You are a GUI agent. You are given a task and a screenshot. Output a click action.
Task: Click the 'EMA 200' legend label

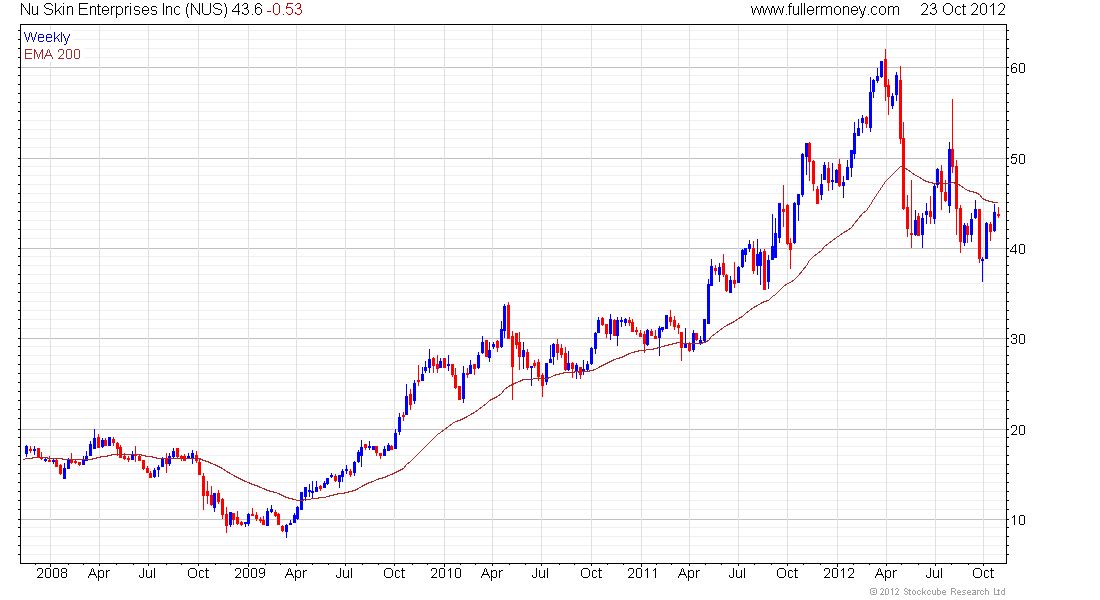click(x=53, y=54)
